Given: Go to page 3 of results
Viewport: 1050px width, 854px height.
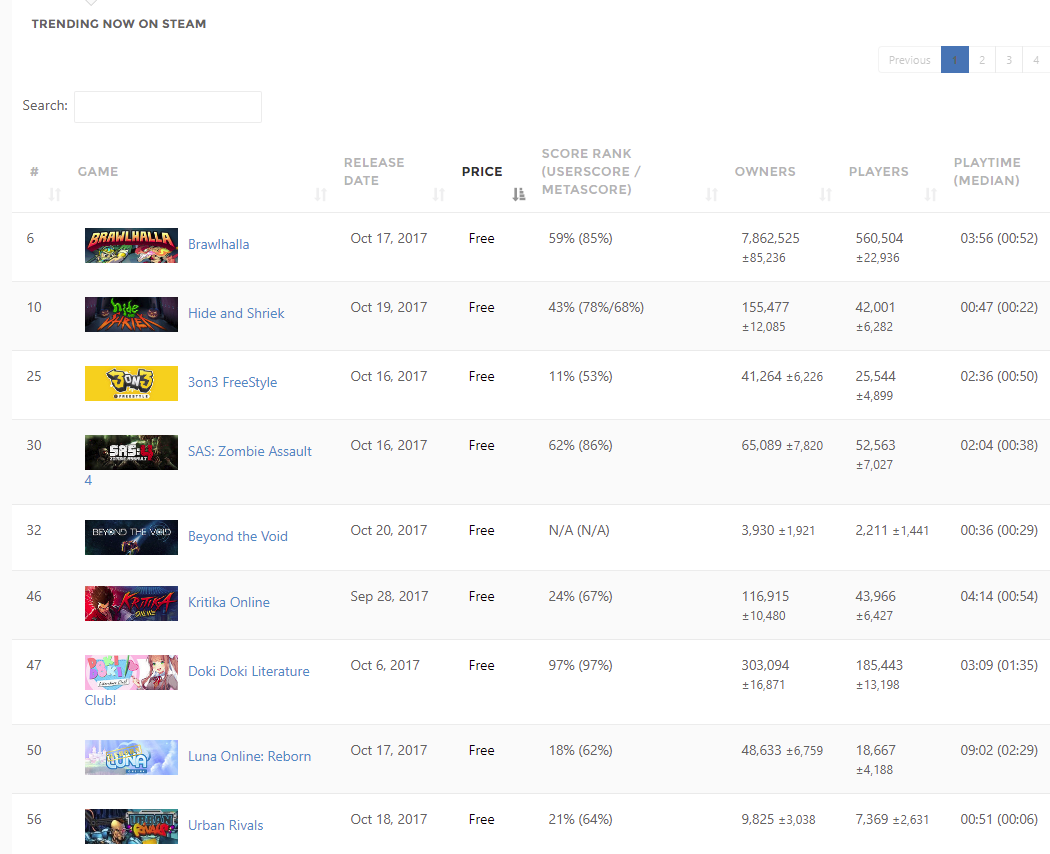Looking at the screenshot, I should click(1009, 60).
